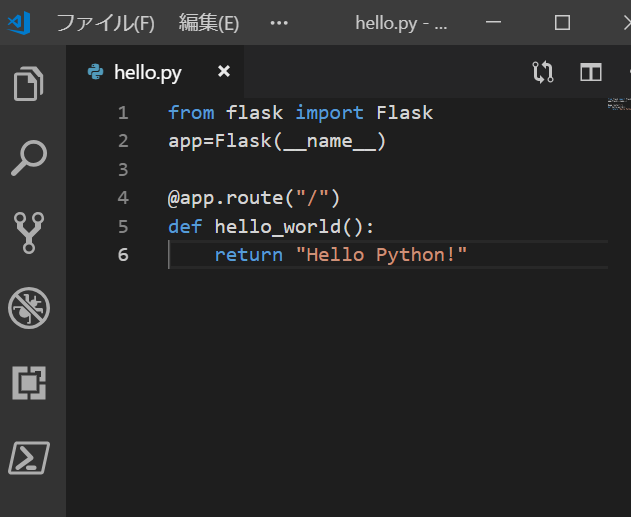Viewport: 631px width, 517px height.
Task: Open the Extensions view
Action: tap(30, 383)
